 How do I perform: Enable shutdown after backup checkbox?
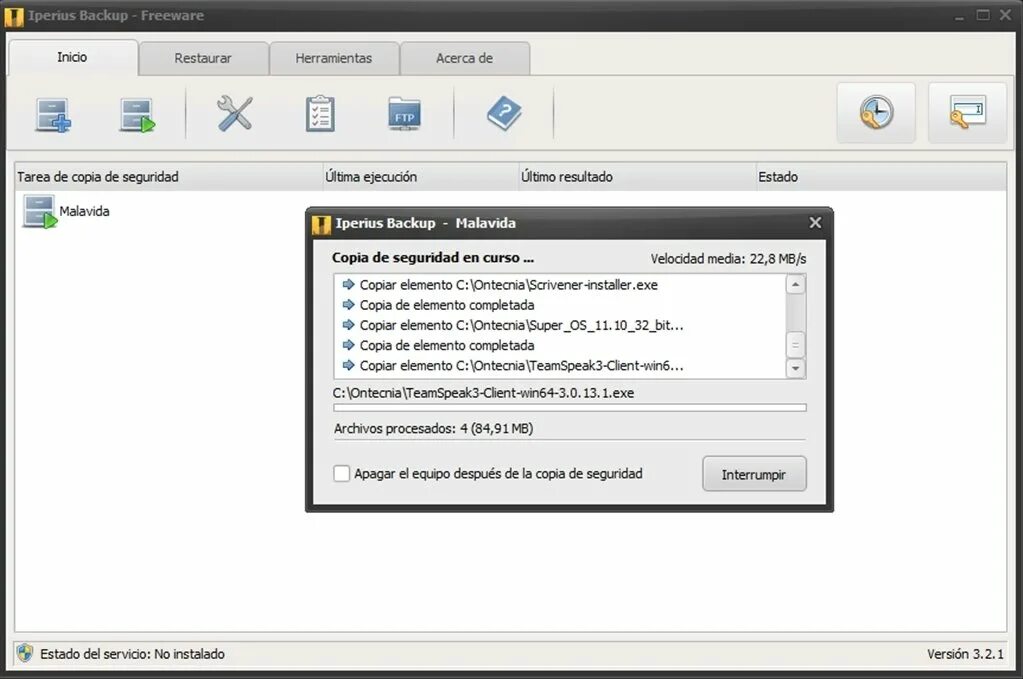click(341, 474)
